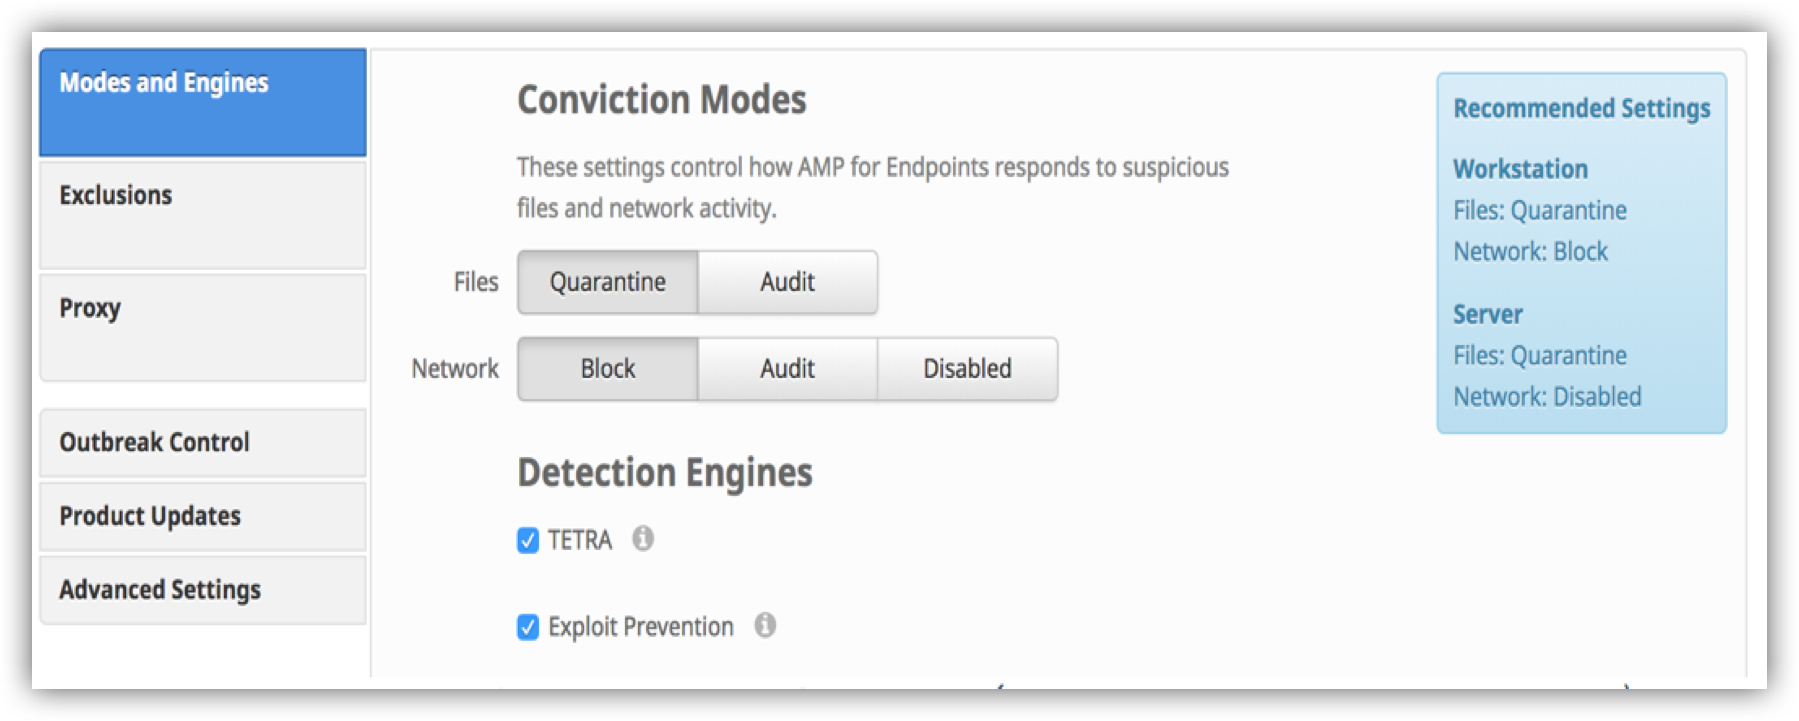The height and width of the screenshot is (721, 1799).
Task: Go to Outbreak Control section
Action: pyautogui.click(x=203, y=442)
